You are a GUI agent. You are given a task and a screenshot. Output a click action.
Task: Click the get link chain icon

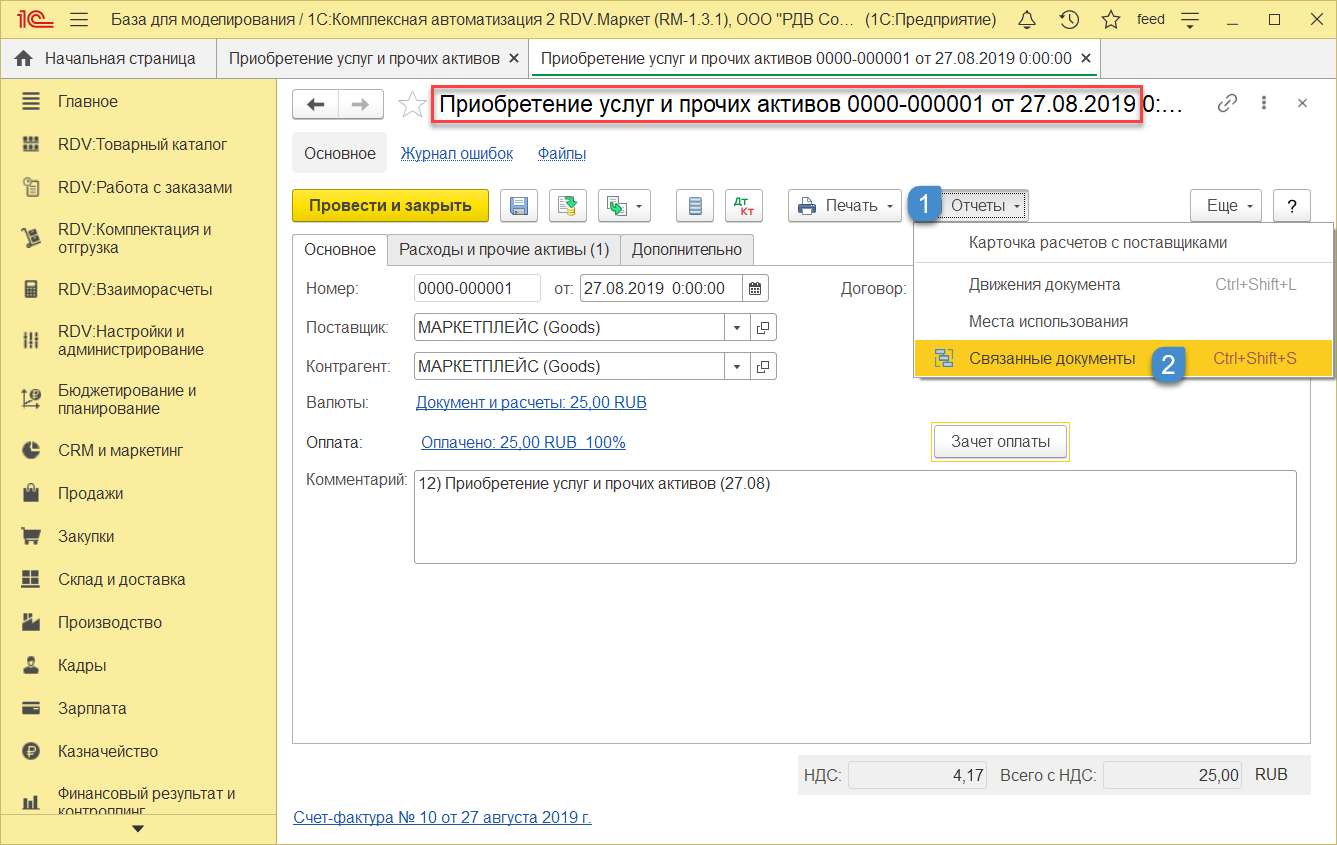coord(1227,103)
